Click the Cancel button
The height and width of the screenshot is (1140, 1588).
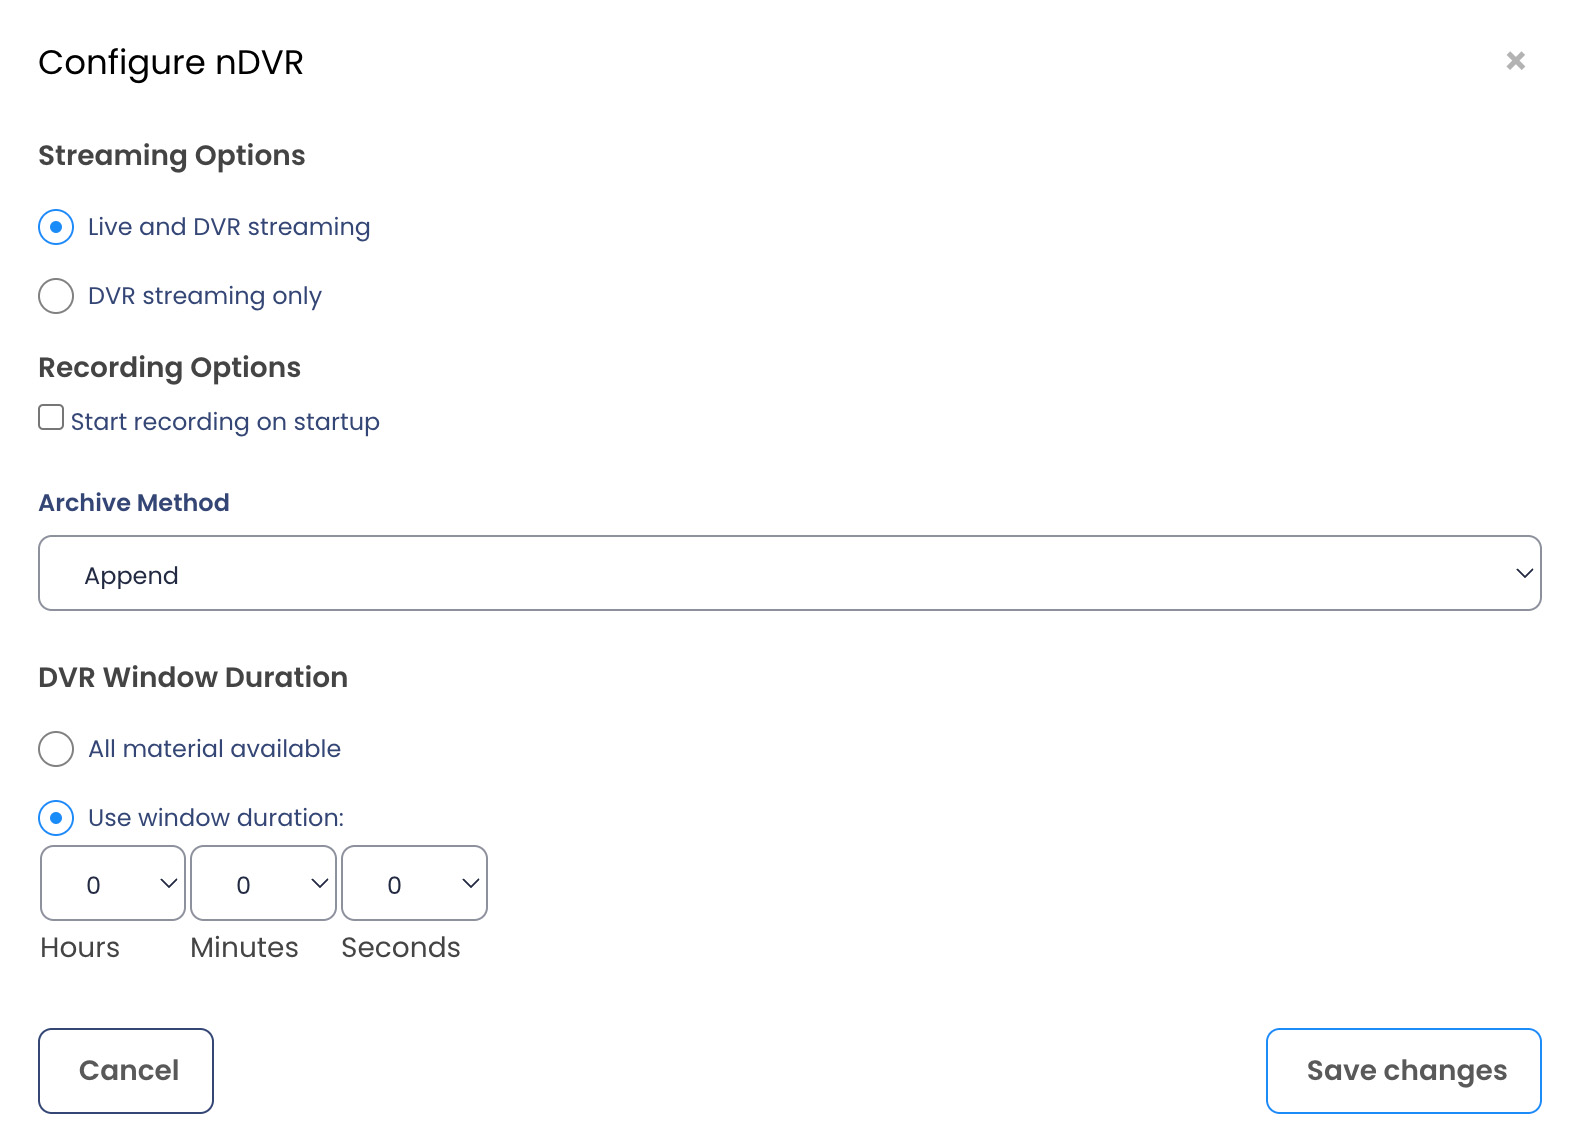point(126,1071)
